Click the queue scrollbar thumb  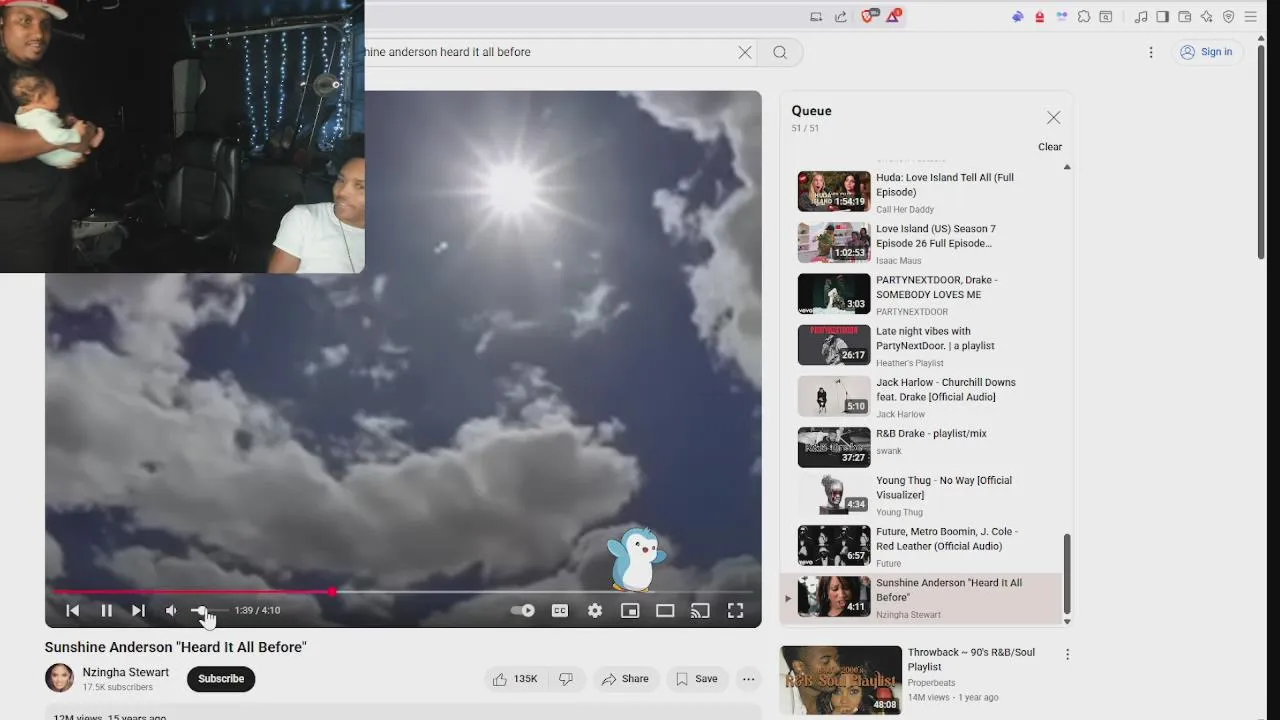1067,573
